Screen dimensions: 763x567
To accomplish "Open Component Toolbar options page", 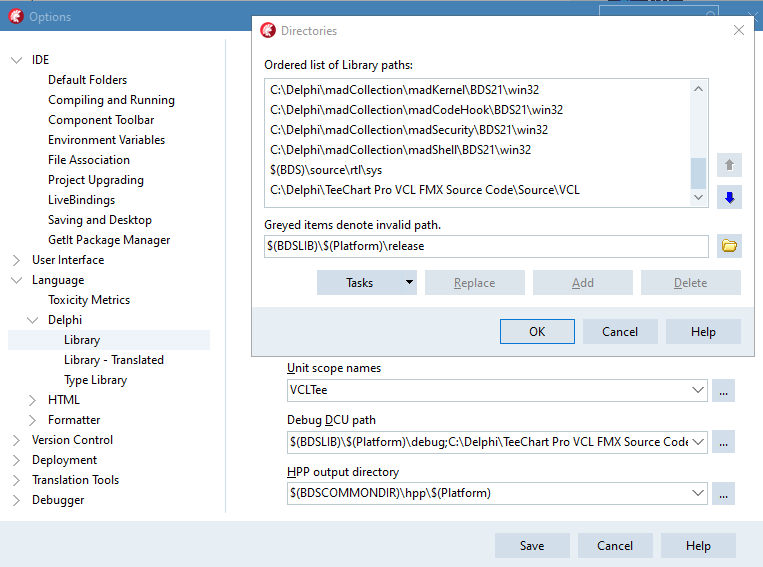I will point(101,120).
